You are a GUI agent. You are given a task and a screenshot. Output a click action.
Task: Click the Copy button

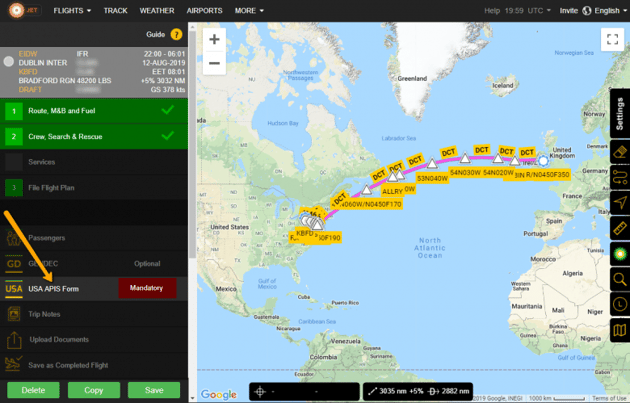[x=94, y=390]
